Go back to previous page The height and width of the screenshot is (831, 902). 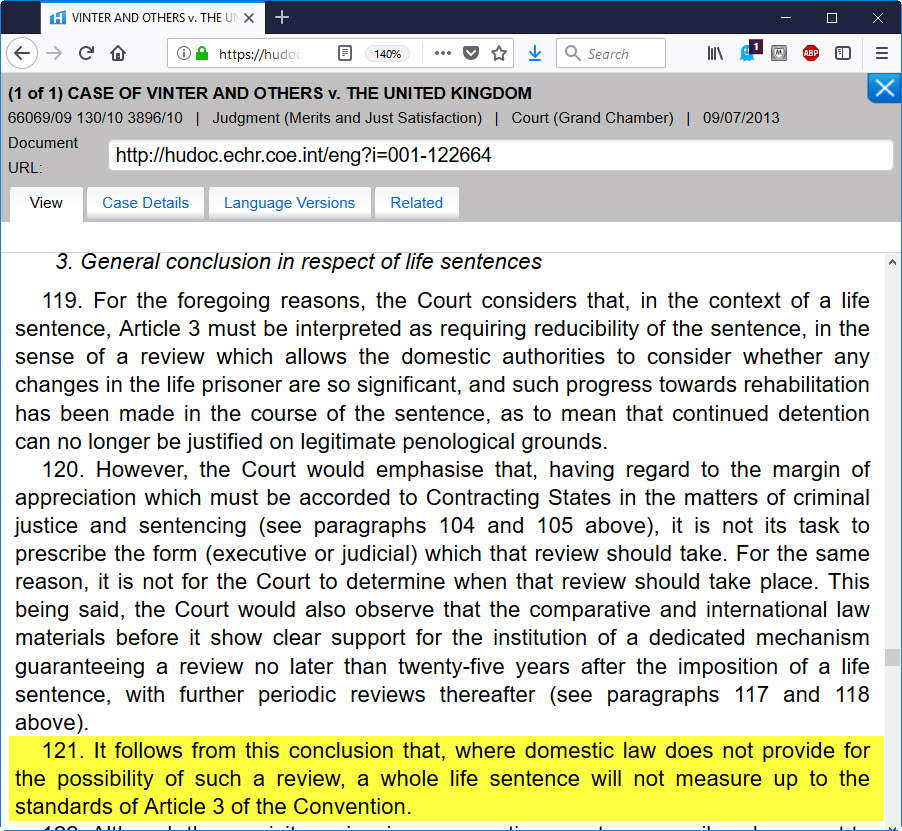click(x=22, y=53)
